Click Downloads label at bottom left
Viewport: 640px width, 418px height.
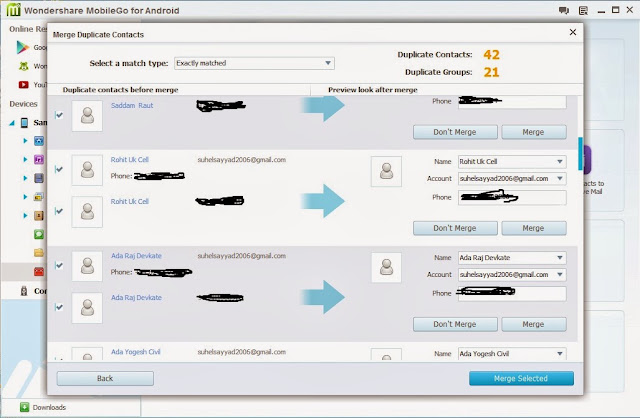49,407
